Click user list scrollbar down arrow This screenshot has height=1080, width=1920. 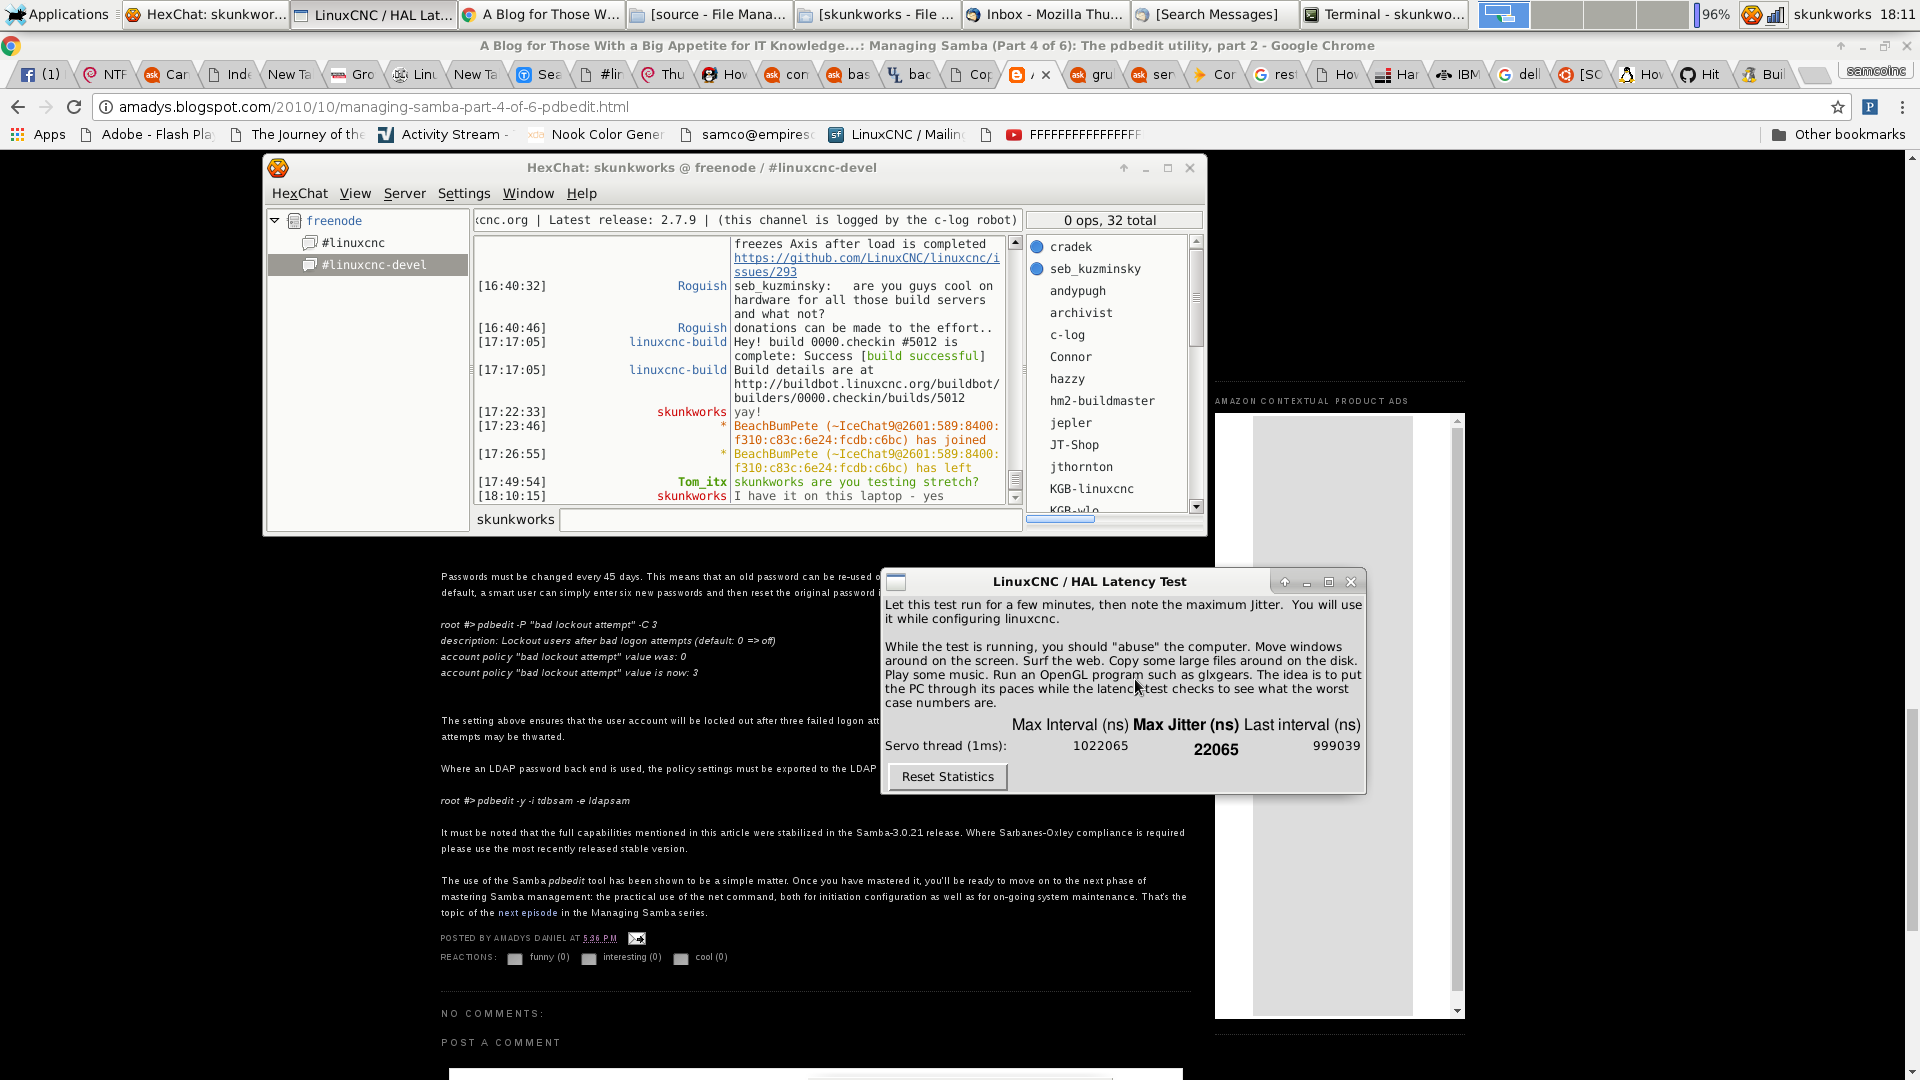pyautogui.click(x=1196, y=507)
